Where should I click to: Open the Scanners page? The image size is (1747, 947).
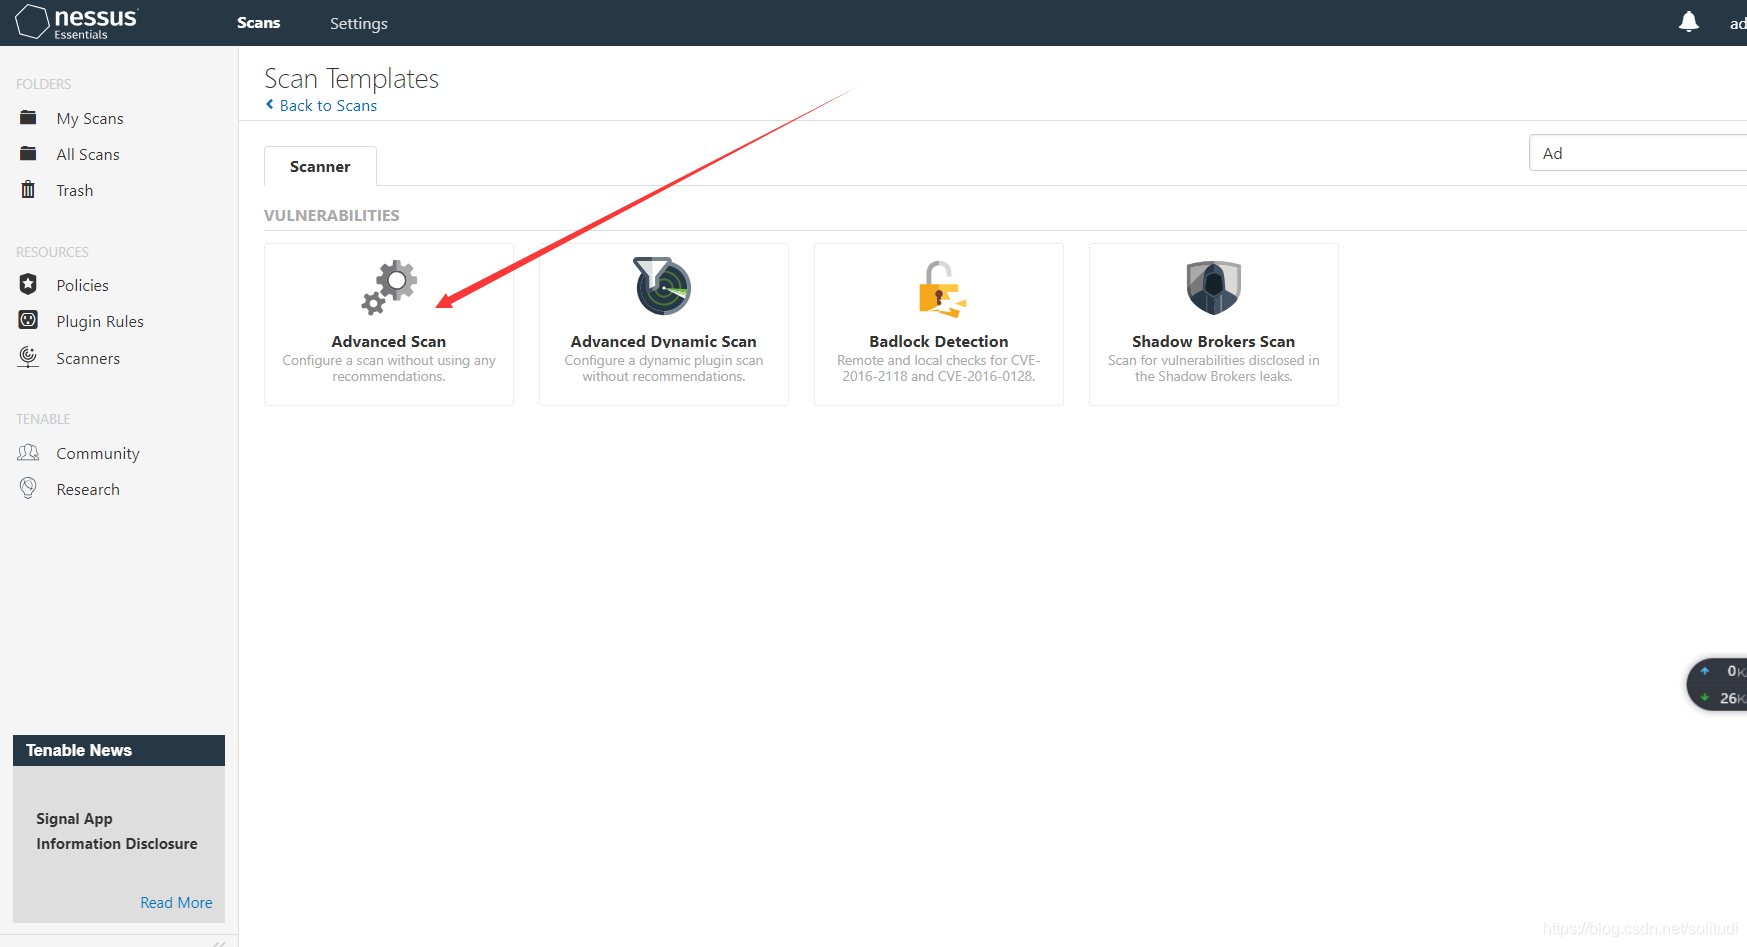click(x=88, y=358)
